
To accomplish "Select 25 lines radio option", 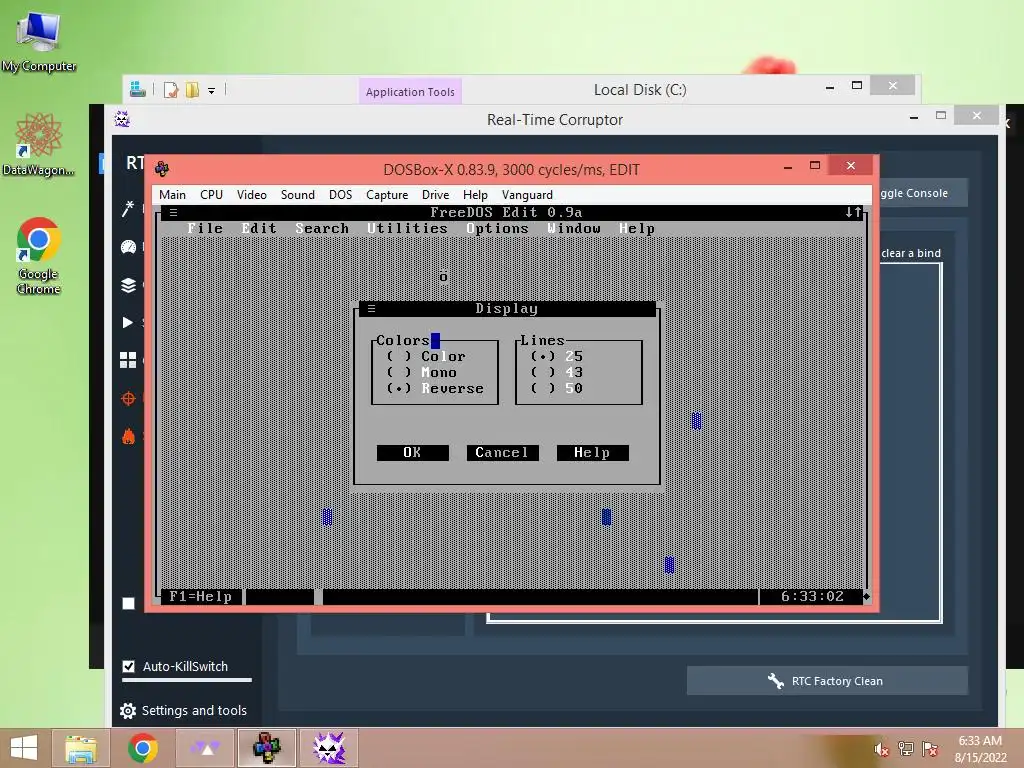I will (x=557, y=357).
